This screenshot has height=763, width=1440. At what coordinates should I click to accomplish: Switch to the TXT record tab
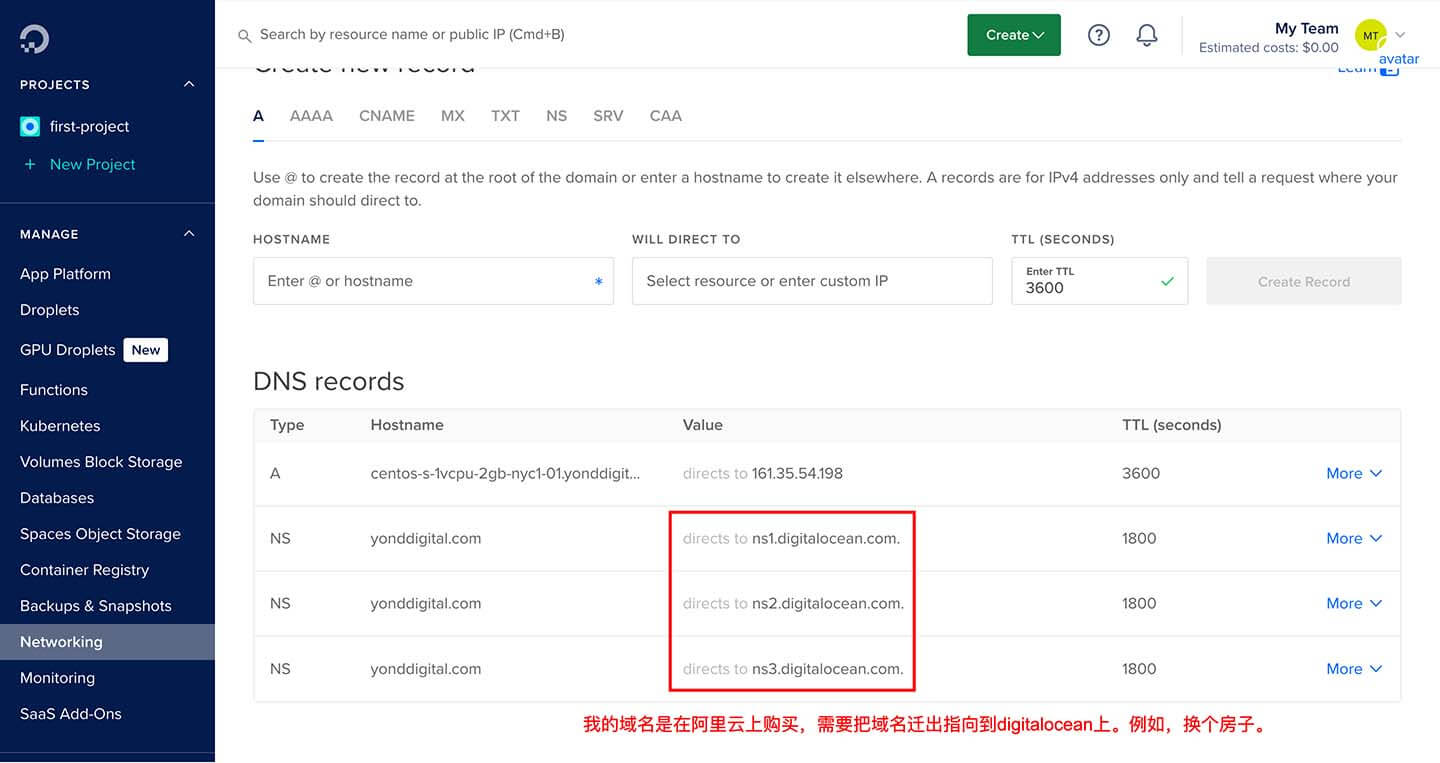[x=505, y=116]
